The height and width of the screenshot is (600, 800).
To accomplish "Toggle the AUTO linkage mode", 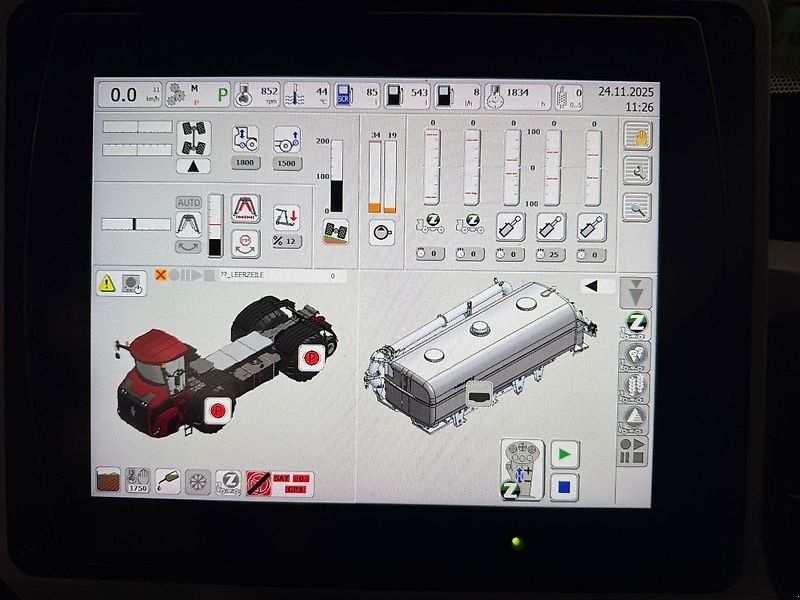I will [x=189, y=203].
